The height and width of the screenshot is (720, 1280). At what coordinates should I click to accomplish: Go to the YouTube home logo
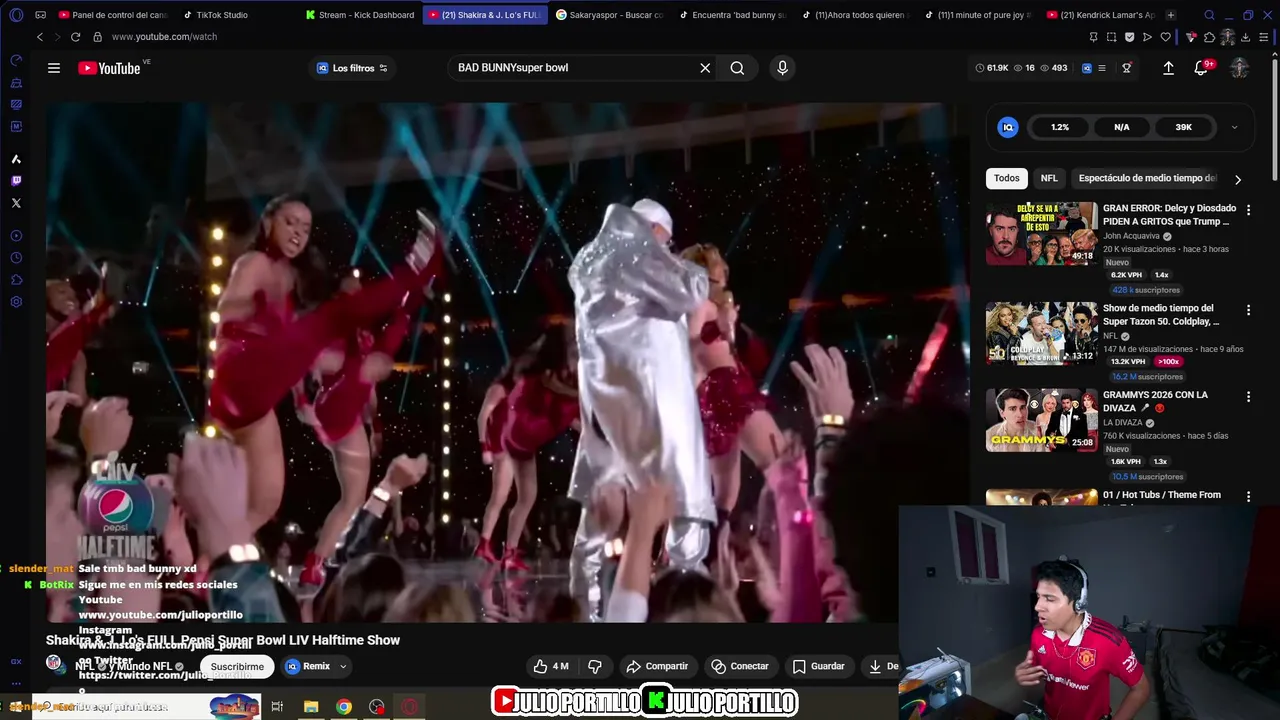tap(109, 68)
